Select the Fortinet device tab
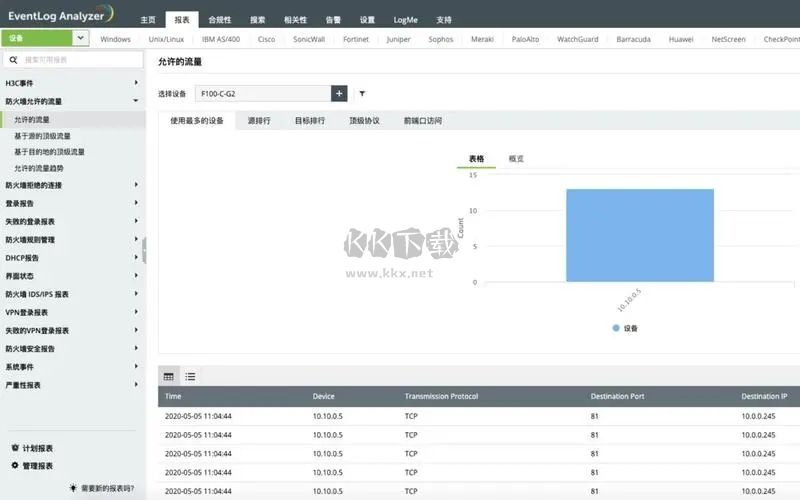Image resolution: width=800 pixels, height=500 pixels. click(x=356, y=39)
